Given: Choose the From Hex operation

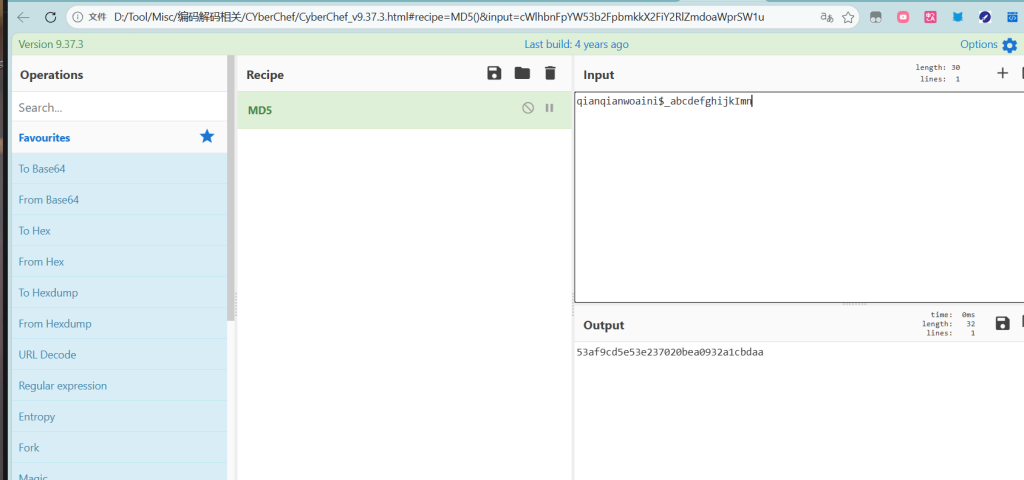Looking at the screenshot, I should point(41,262).
